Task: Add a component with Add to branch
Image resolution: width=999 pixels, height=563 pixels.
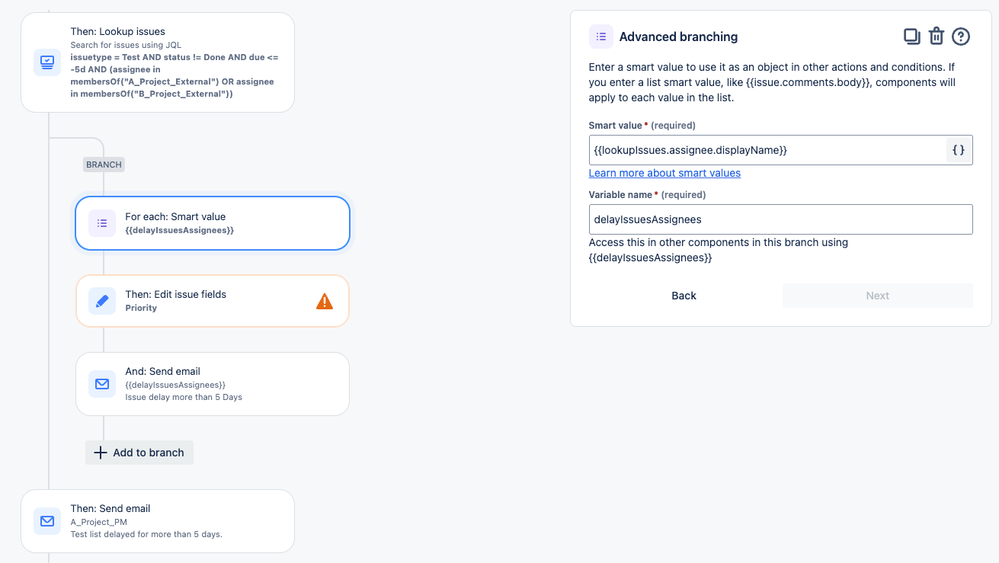Action: coord(140,453)
